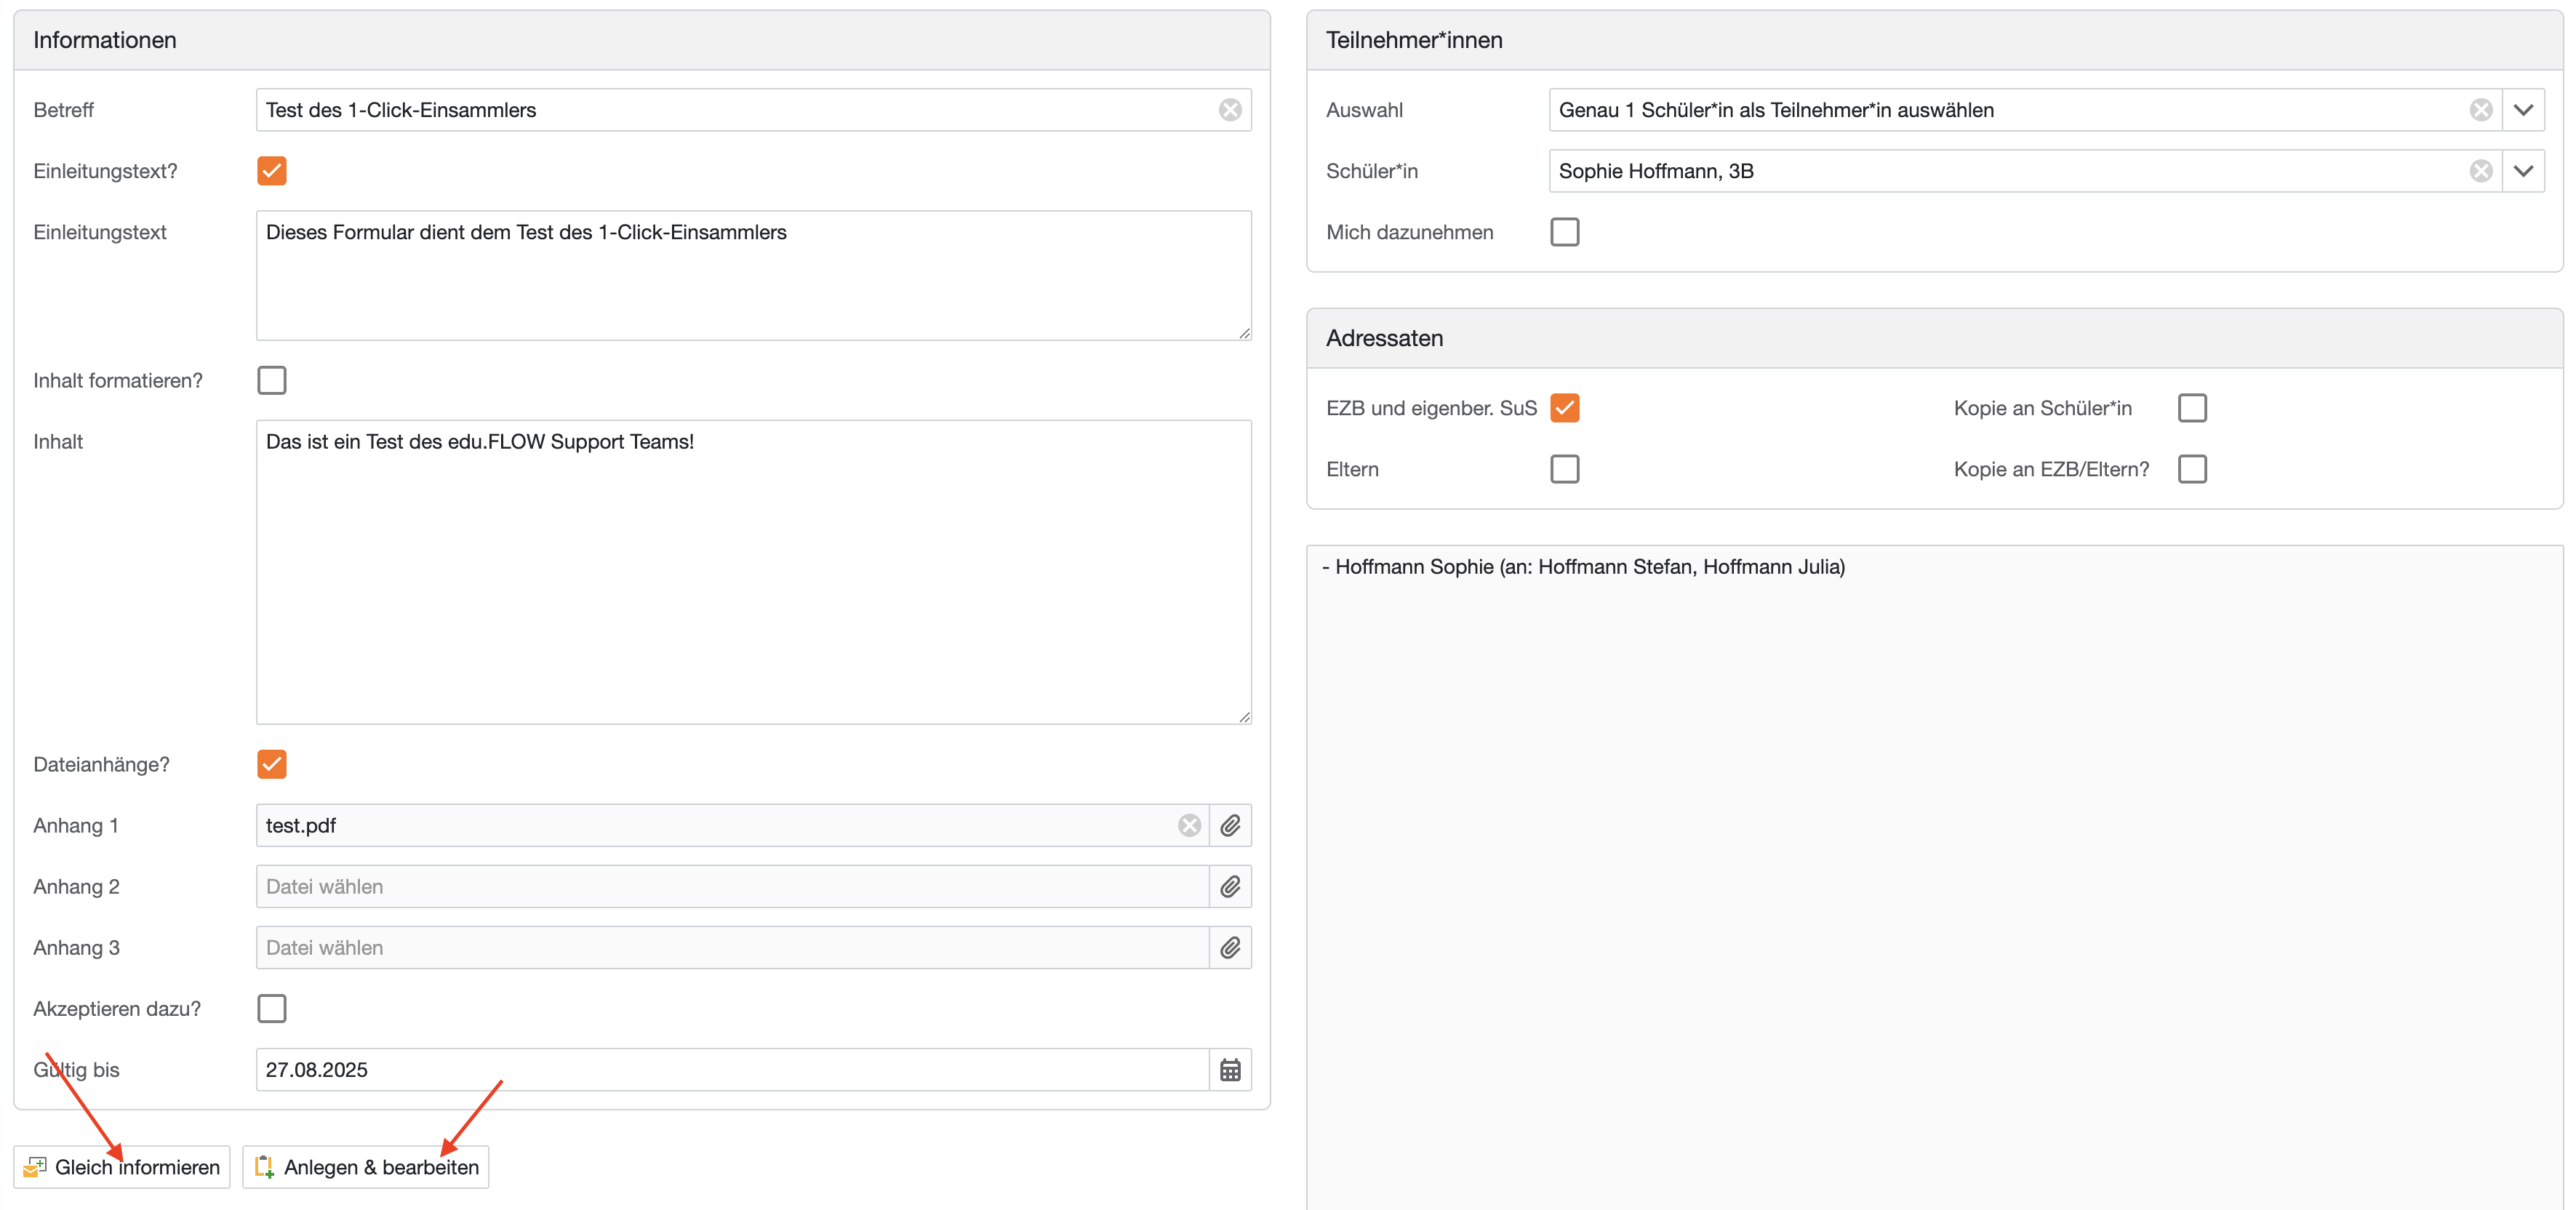Expand the Schüler*in dropdown arrow
2576x1210 pixels.
pyautogui.click(x=2523, y=171)
